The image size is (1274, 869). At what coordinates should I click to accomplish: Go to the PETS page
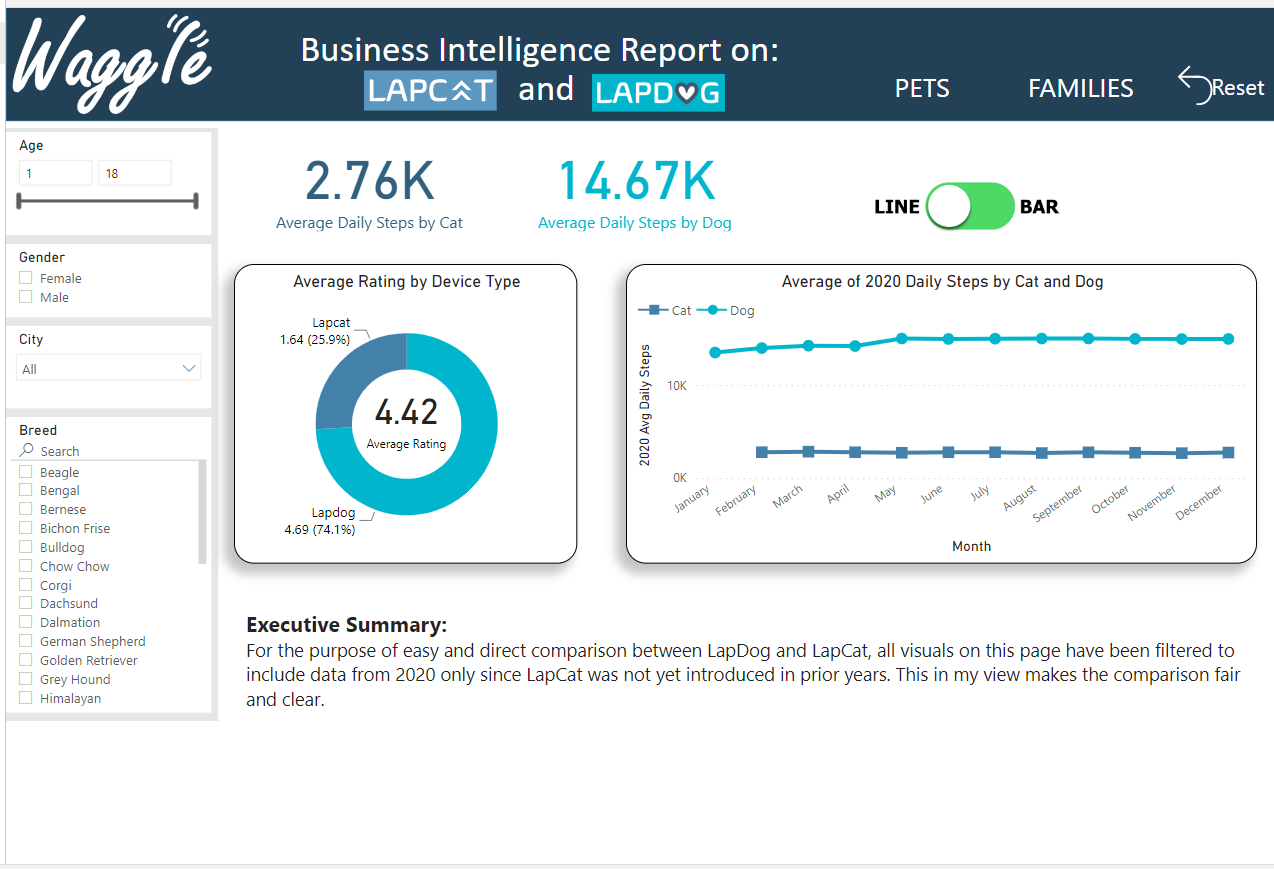pyautogui.click(x=921, y=89)
